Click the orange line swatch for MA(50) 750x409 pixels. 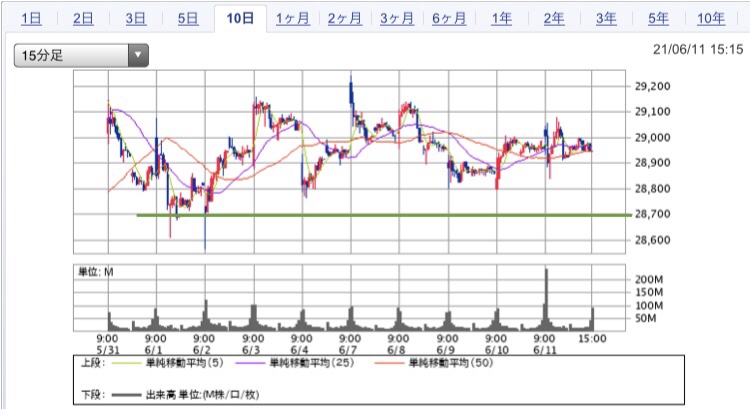tap(389, 364)
